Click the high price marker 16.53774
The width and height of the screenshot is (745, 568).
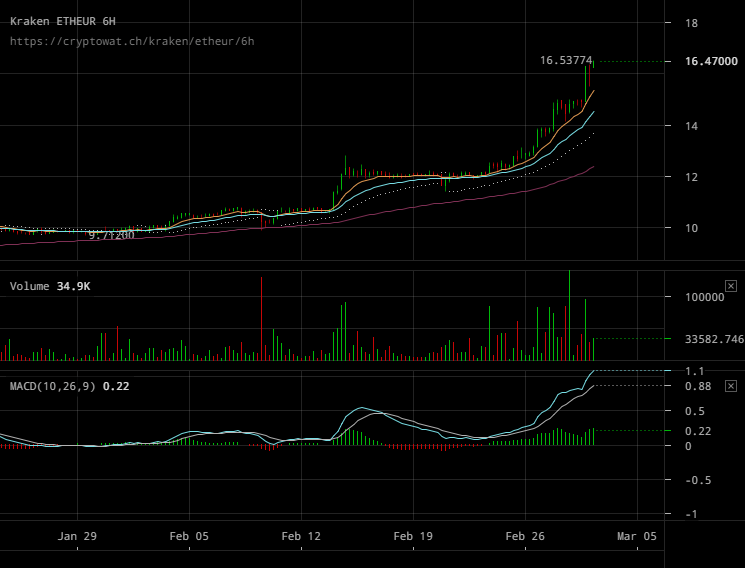566,60
